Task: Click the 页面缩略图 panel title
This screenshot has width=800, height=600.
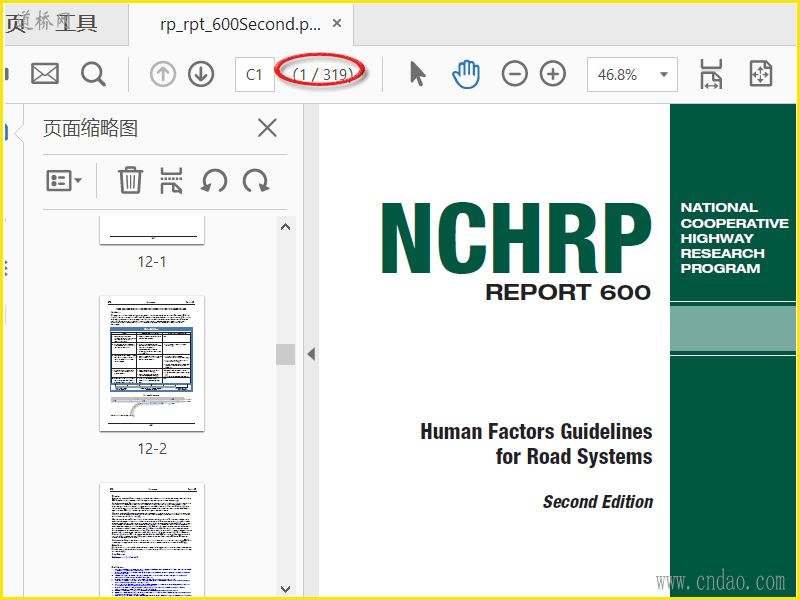Action: pos(90,128)
